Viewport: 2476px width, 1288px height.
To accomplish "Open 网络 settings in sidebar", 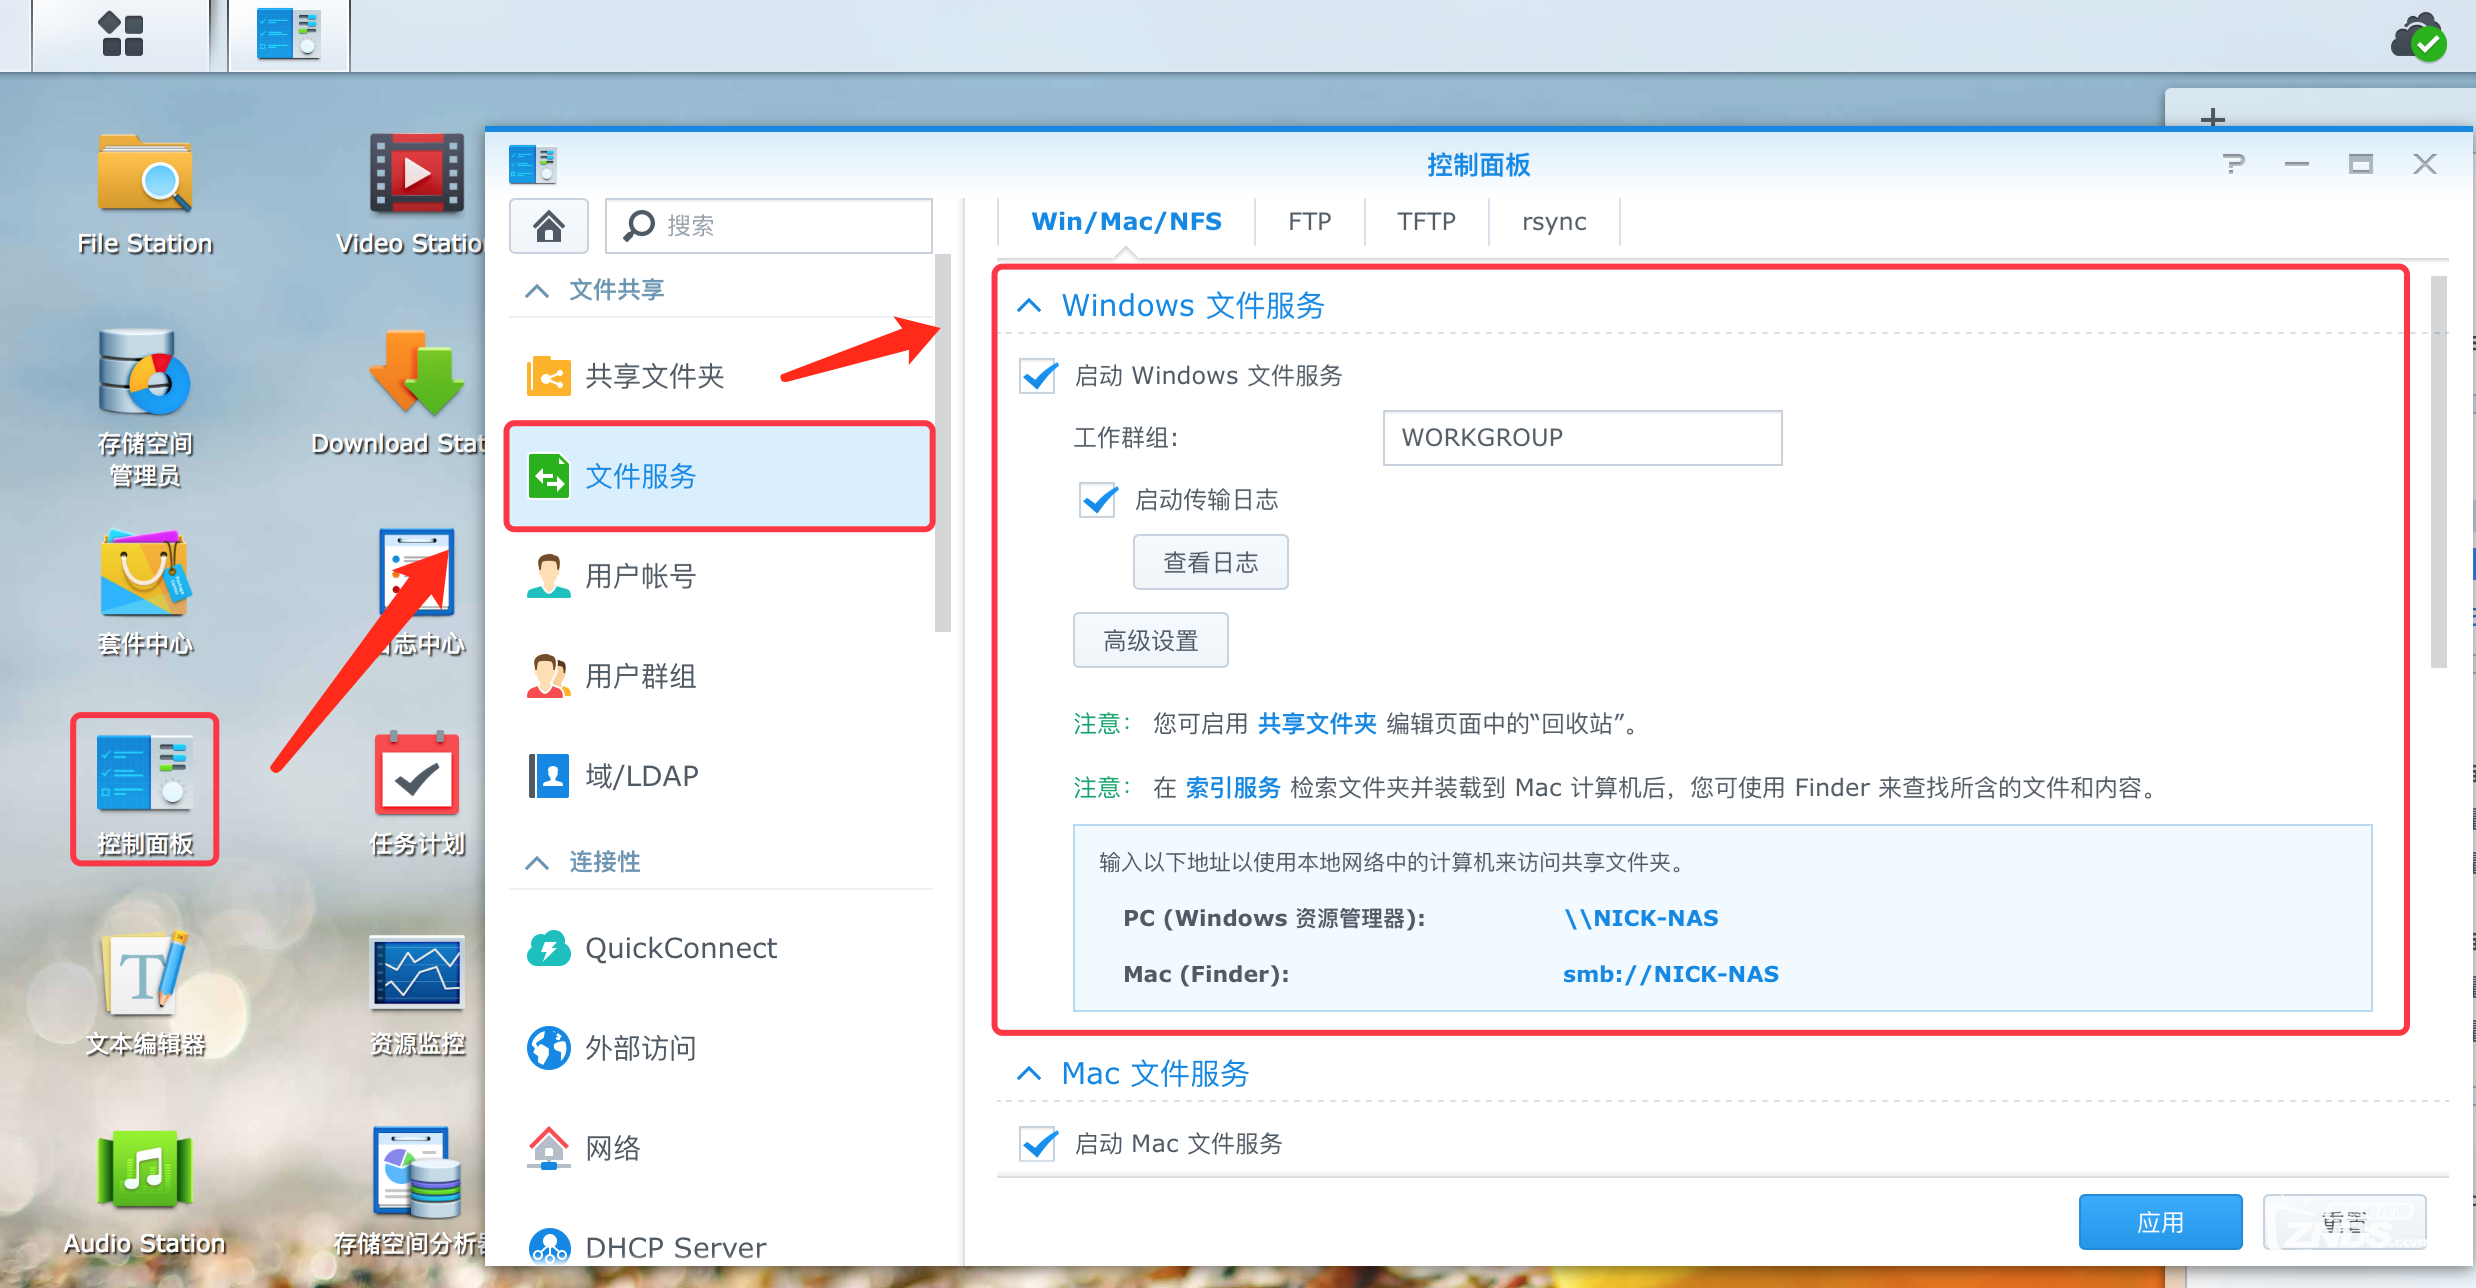I will (x=720, y=1148).
